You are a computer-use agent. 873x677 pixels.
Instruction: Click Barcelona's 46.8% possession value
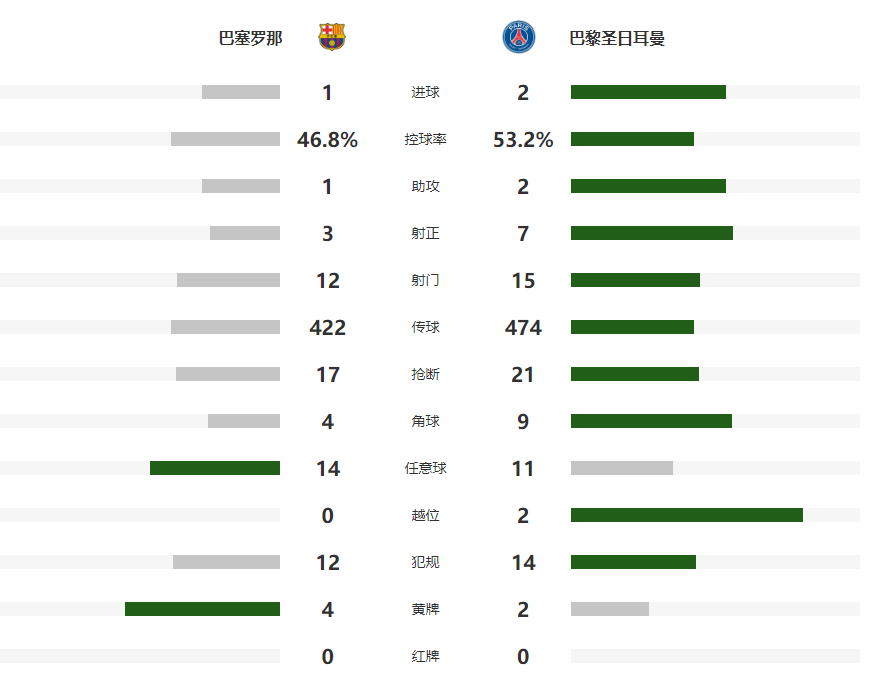[327, 140]
